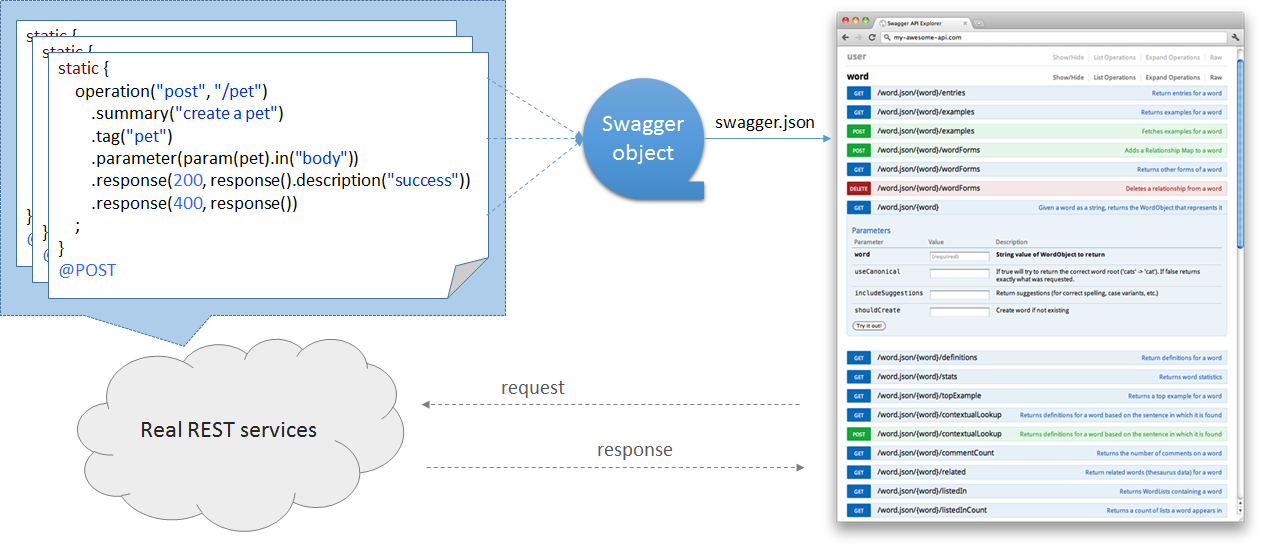Click GET badge for /word.json/{word}/commentCount

point(859,453)
